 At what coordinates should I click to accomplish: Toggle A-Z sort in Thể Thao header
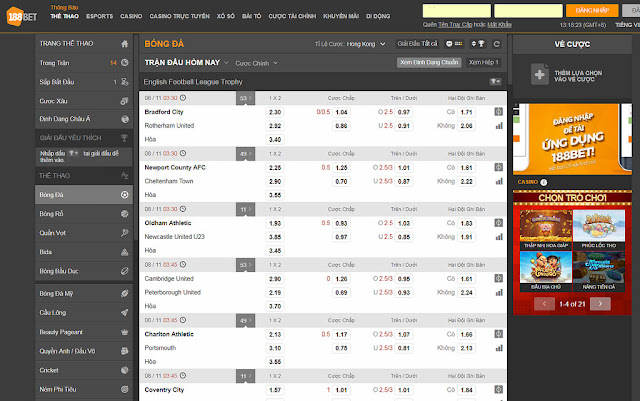[124, 176]
